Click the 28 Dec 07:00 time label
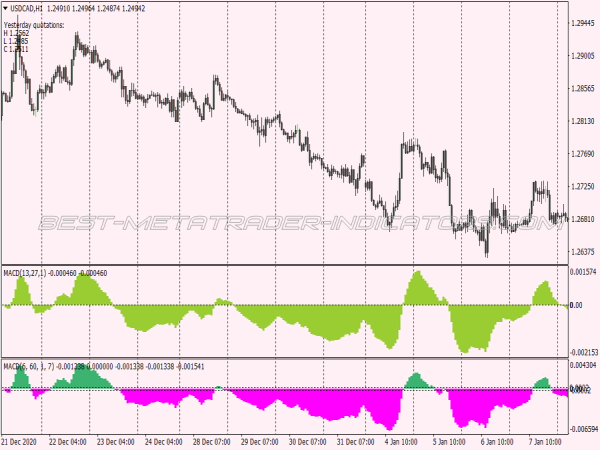The width and height of the screenshot is (600, 450). (x=213, y=442)
